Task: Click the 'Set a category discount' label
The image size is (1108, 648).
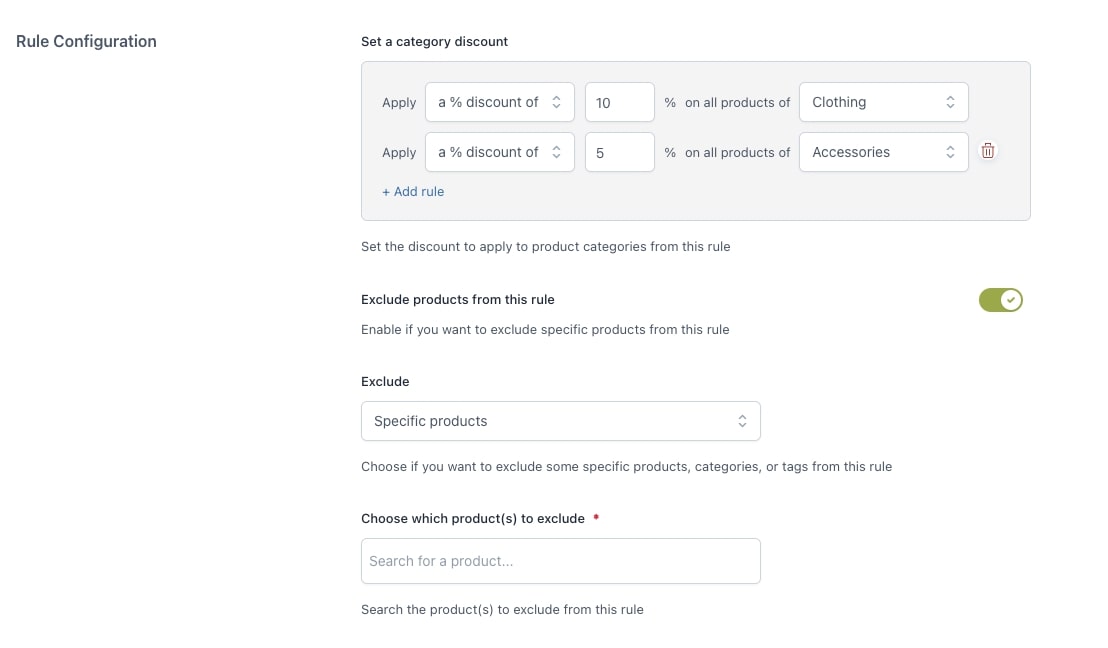Action: [434, 41]
